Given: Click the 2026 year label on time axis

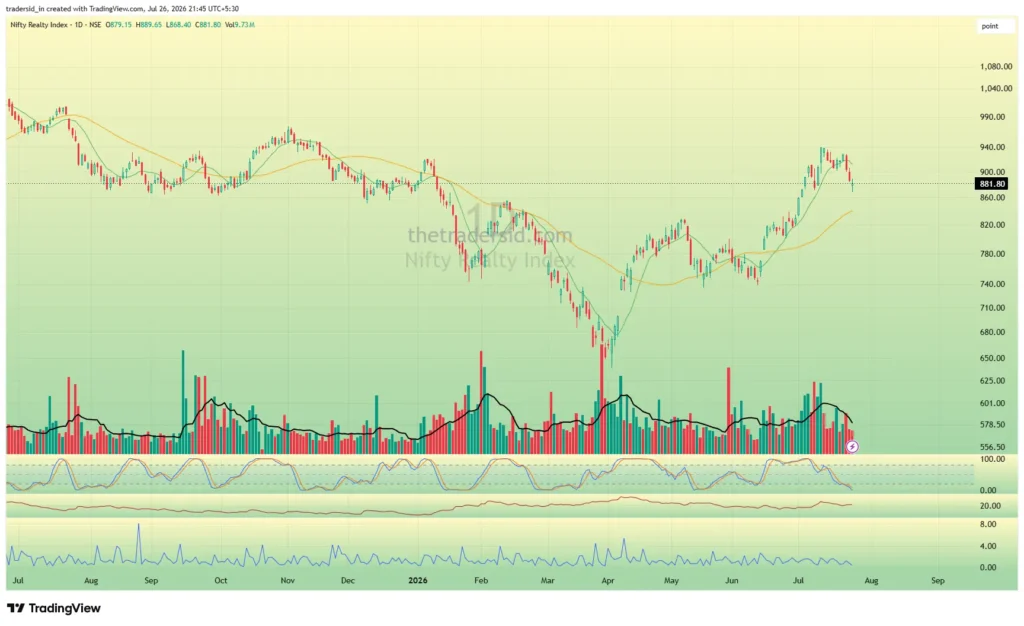Looking at the screenshot, I should click(x=417, y=580).
